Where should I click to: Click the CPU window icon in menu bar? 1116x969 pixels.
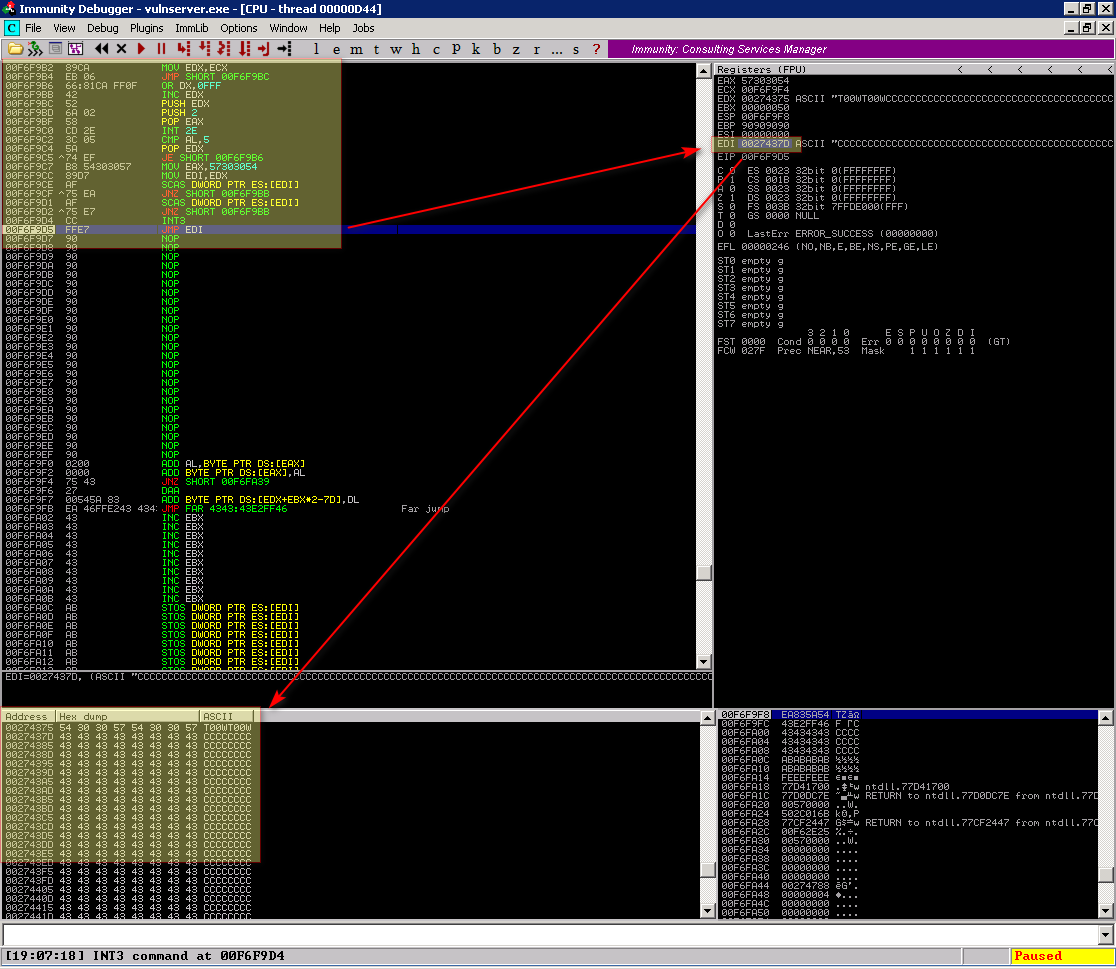[11, 28]
